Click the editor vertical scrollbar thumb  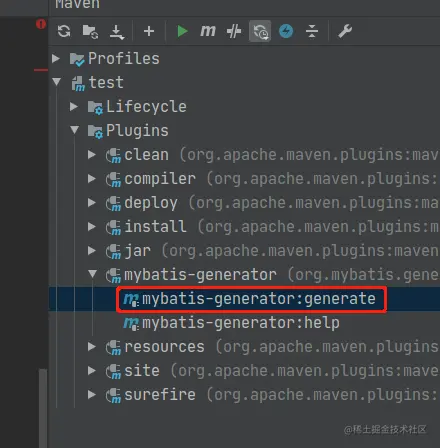(43, 408)
